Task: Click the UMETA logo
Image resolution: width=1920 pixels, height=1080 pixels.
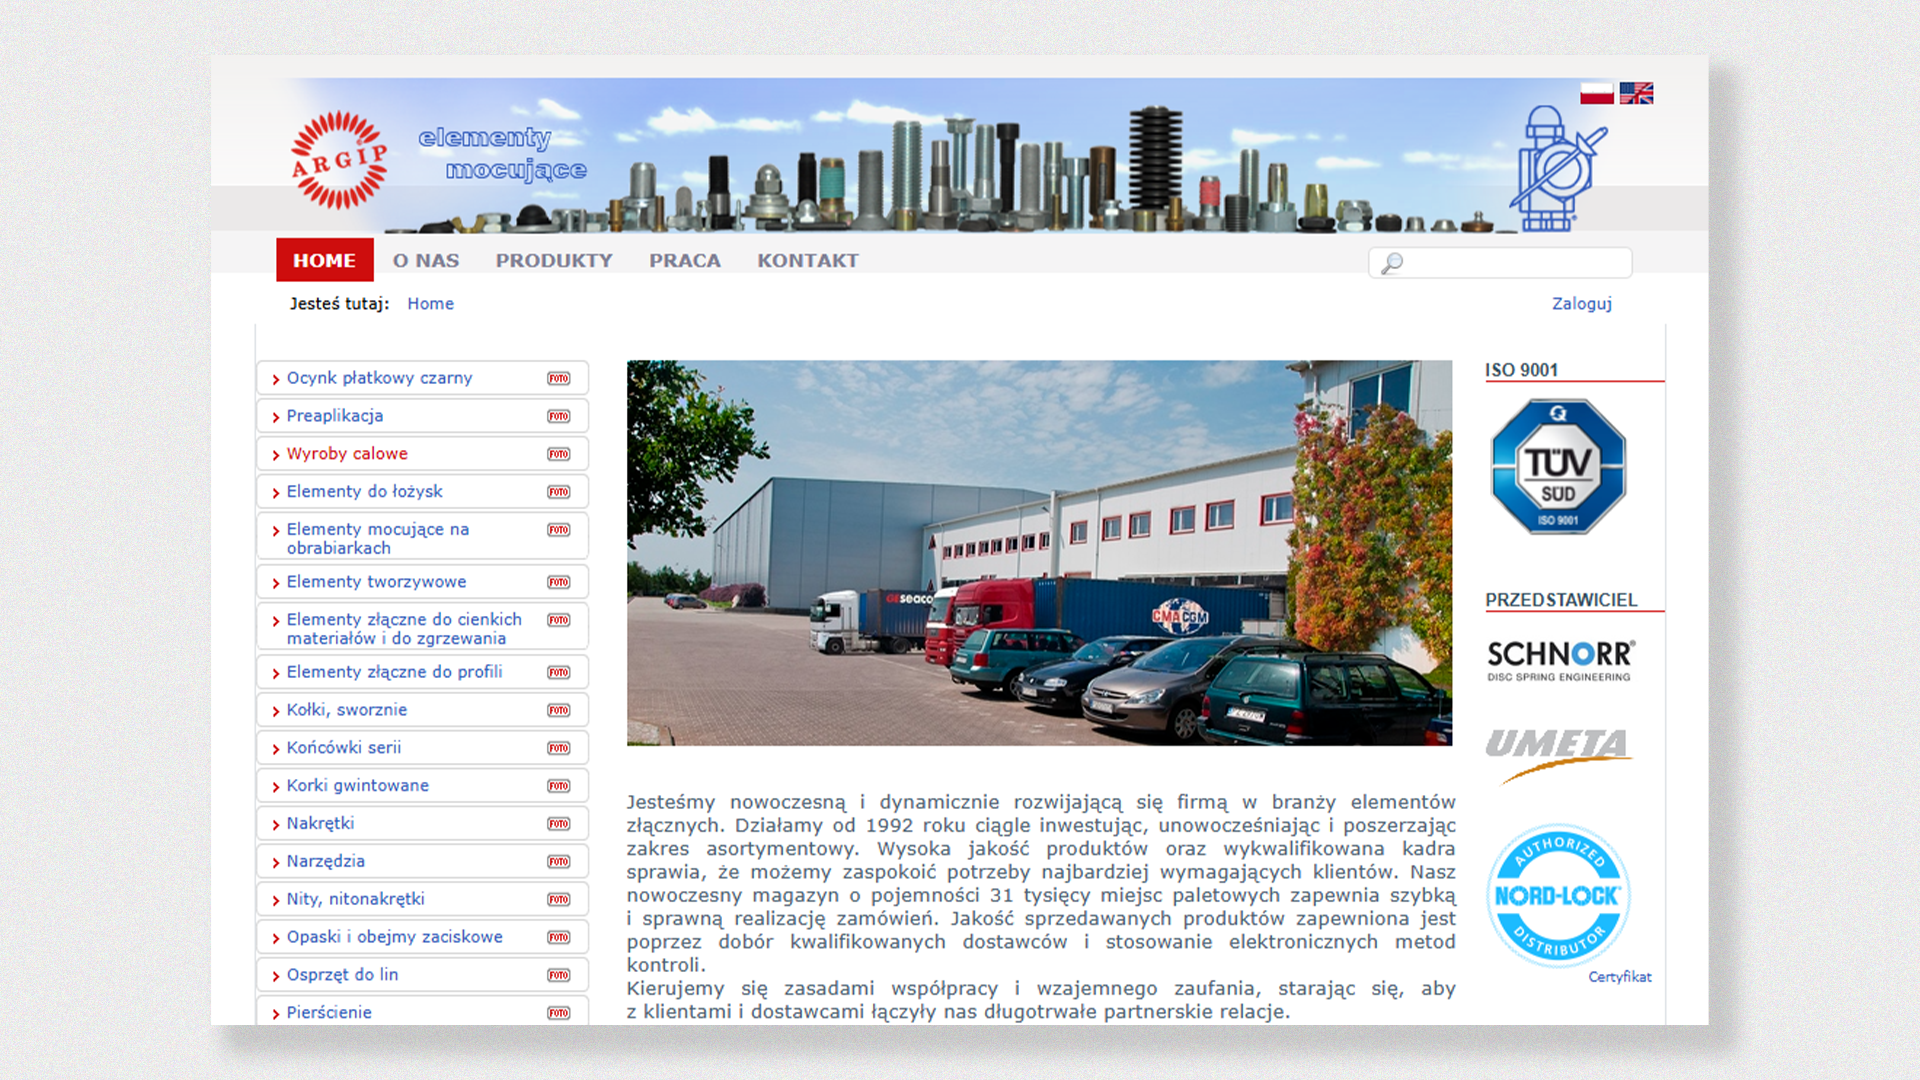Action: 1558,752
